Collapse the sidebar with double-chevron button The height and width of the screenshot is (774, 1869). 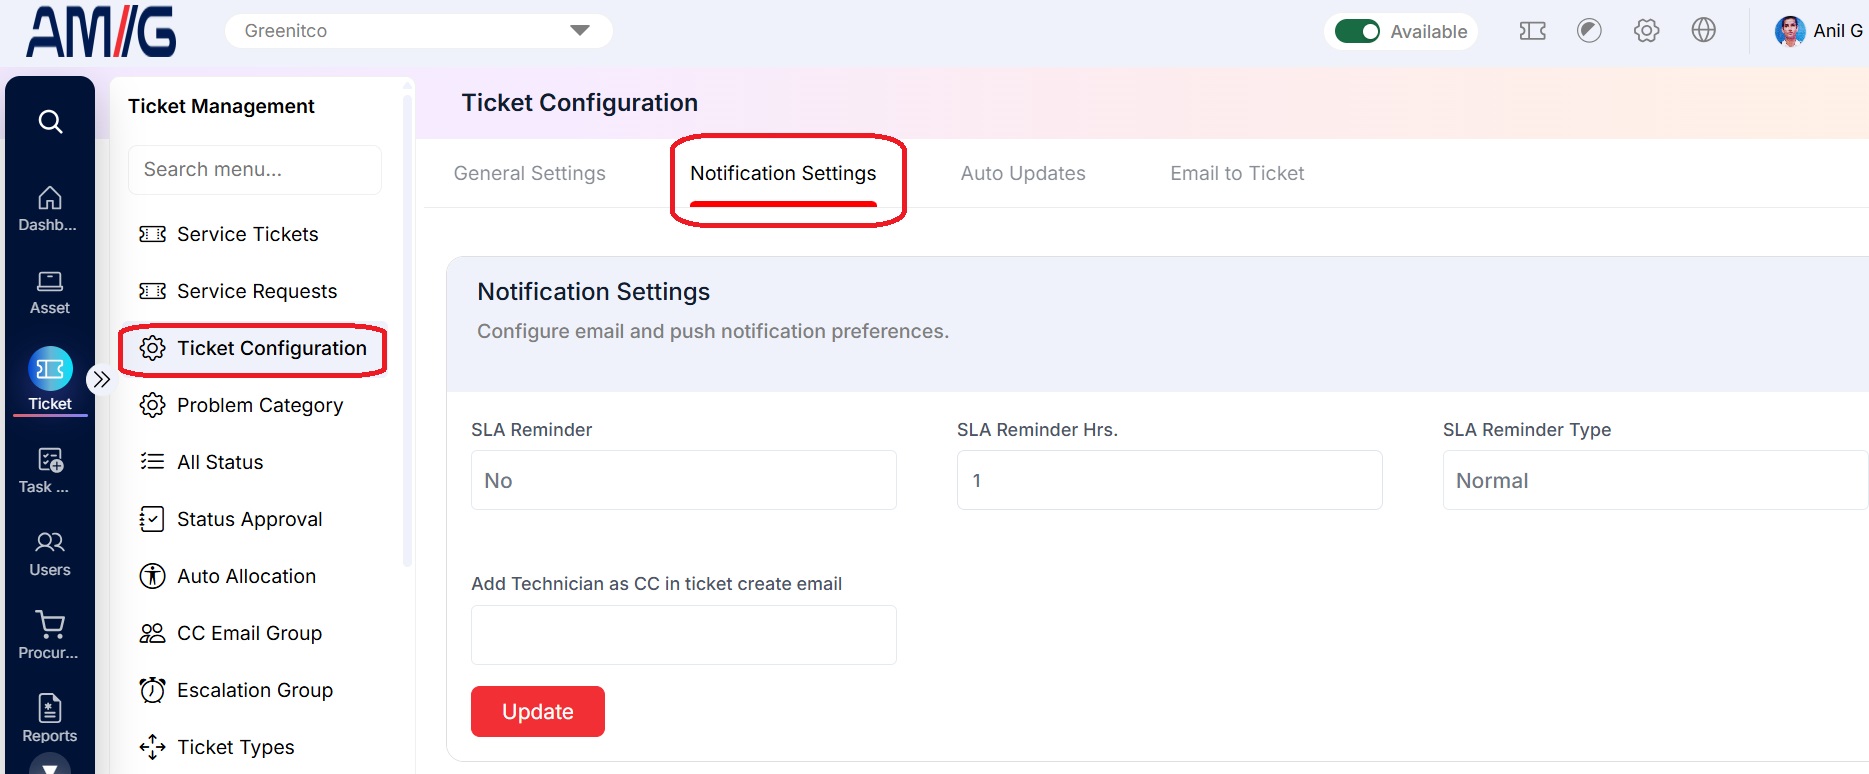tap(101, 380)
